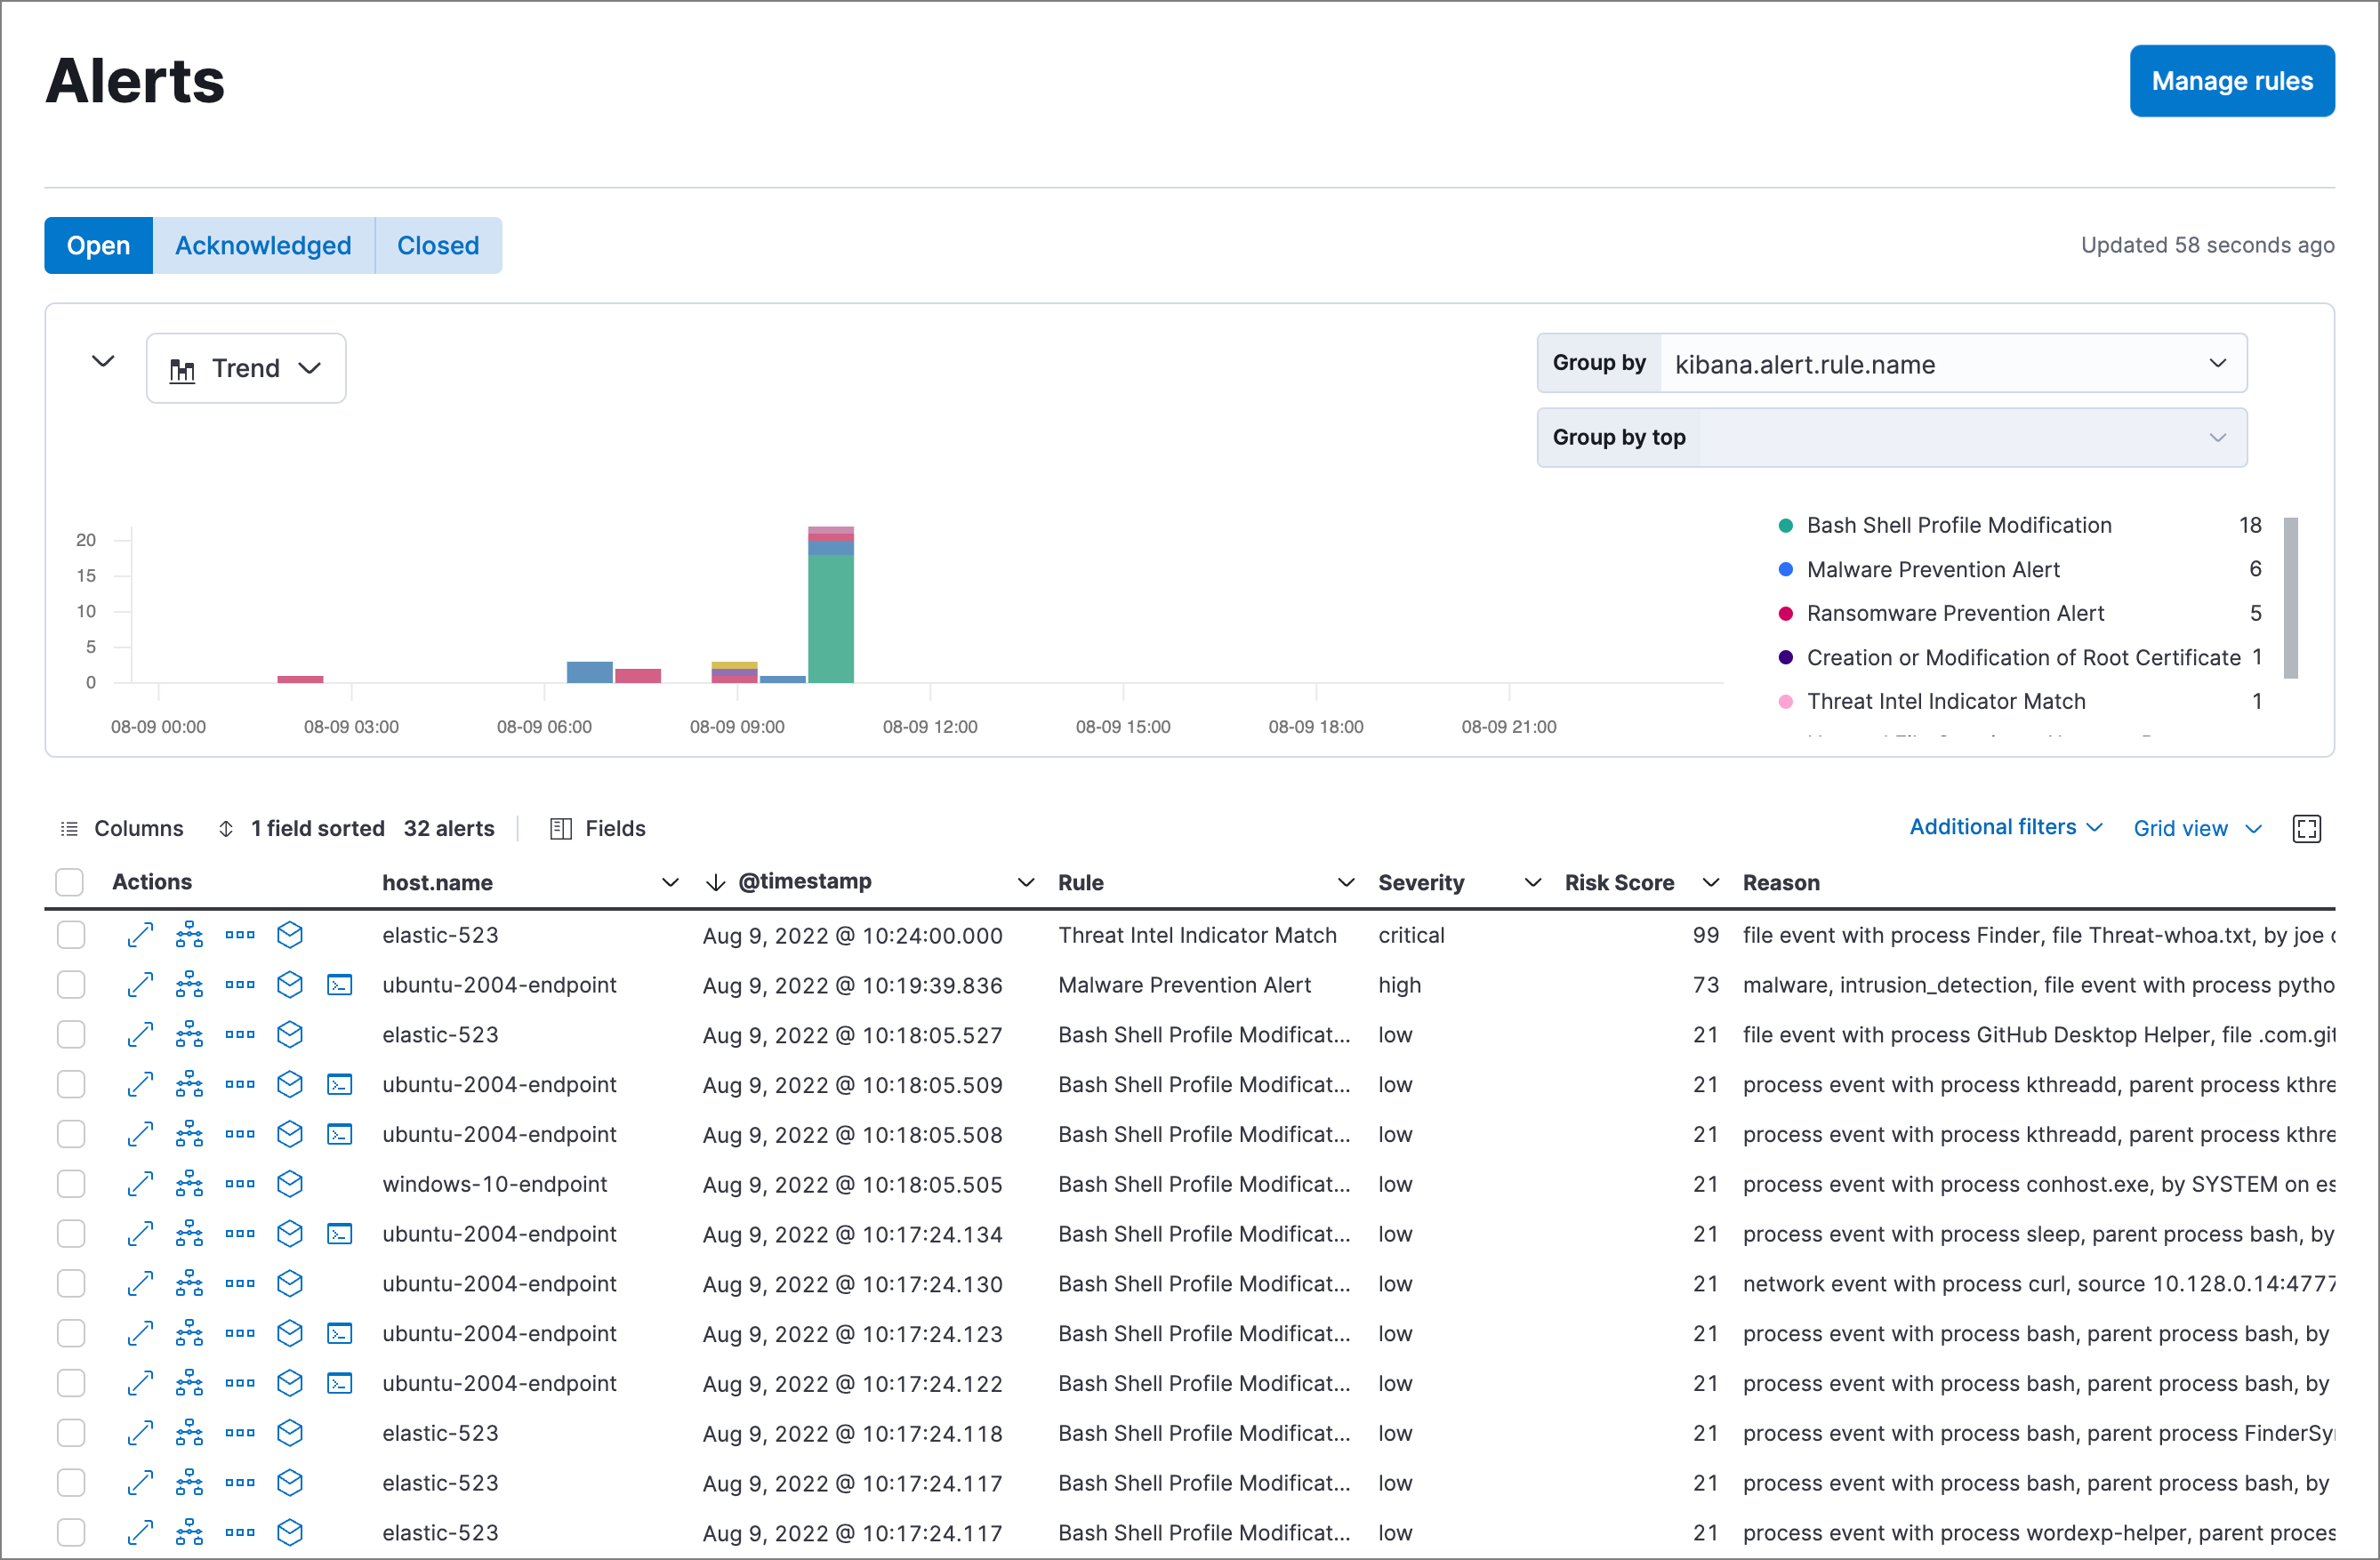Image resolution: width=2380 pixels, height=1560 pixels.
Task: Click the Manage rules button
Action: tap(2232, 81)
